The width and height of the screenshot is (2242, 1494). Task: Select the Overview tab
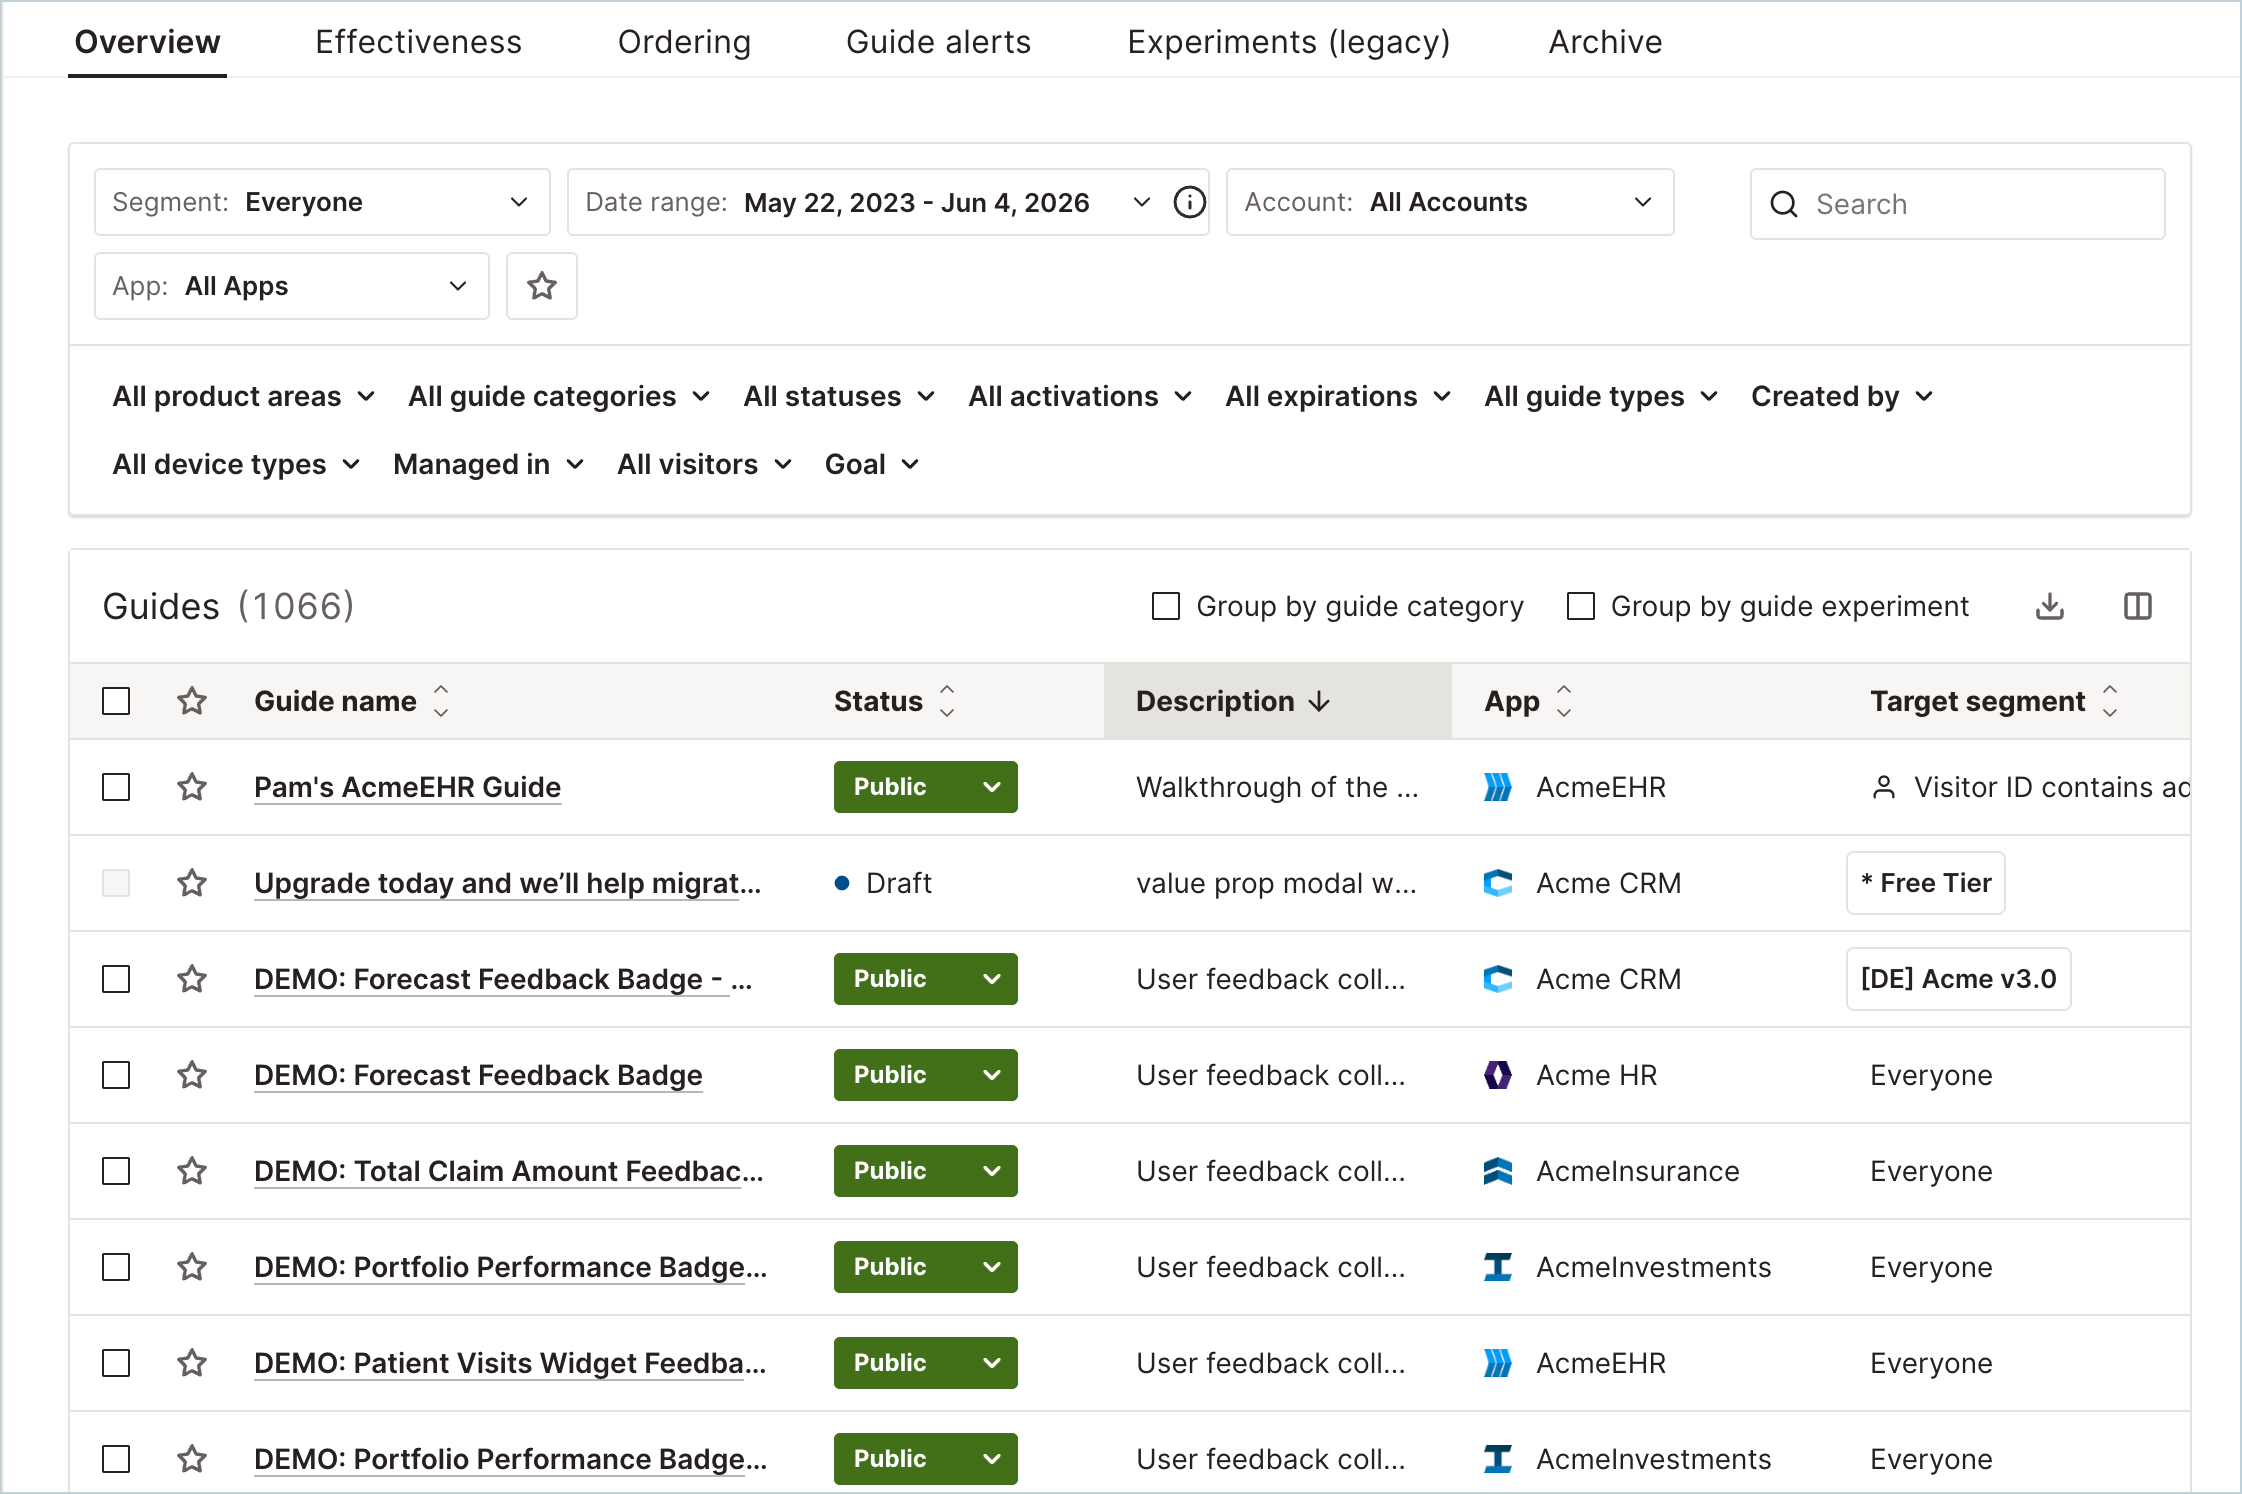pyautogui.click(x=148, y=42)
